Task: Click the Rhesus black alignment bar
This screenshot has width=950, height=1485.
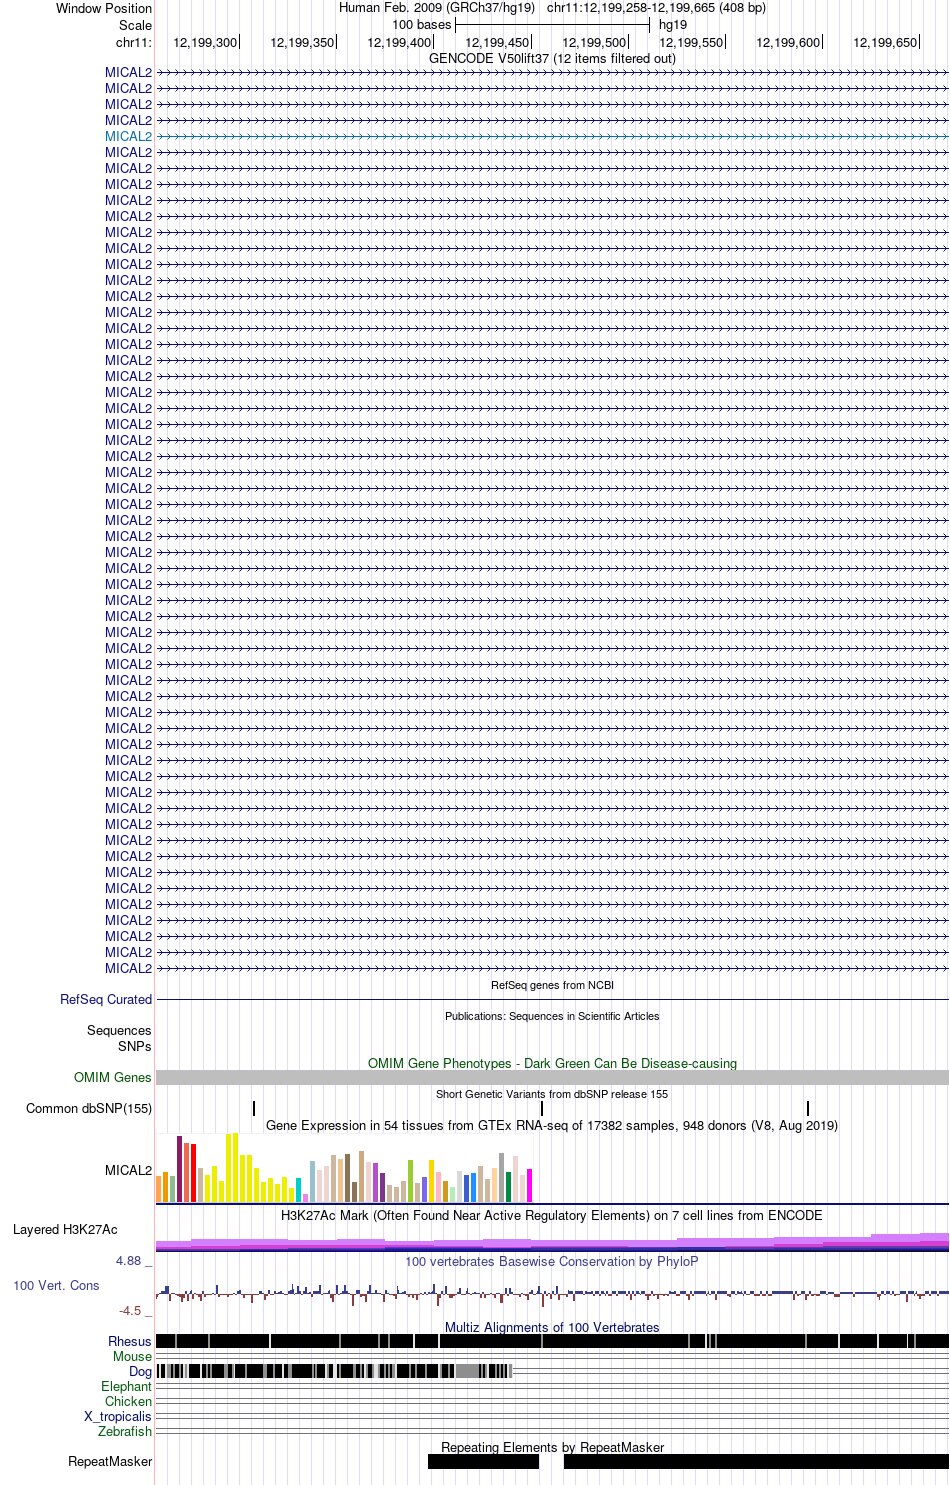Action: point(552,1342)
